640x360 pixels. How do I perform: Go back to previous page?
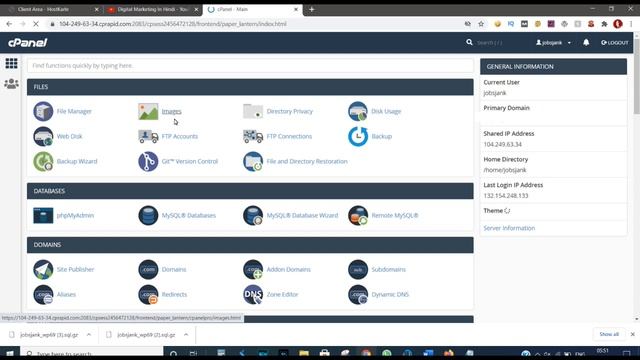point(9,24)
